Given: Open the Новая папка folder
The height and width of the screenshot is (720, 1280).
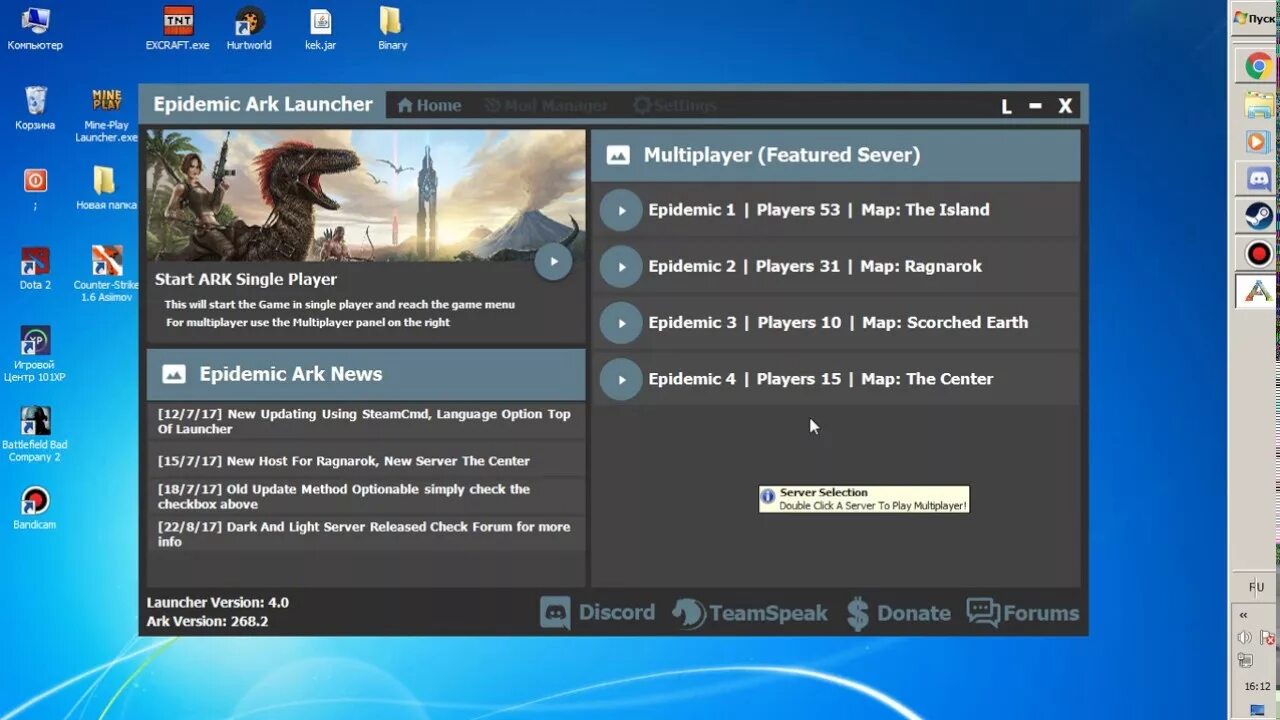Looking at the screenshot, I should (106, 188).
